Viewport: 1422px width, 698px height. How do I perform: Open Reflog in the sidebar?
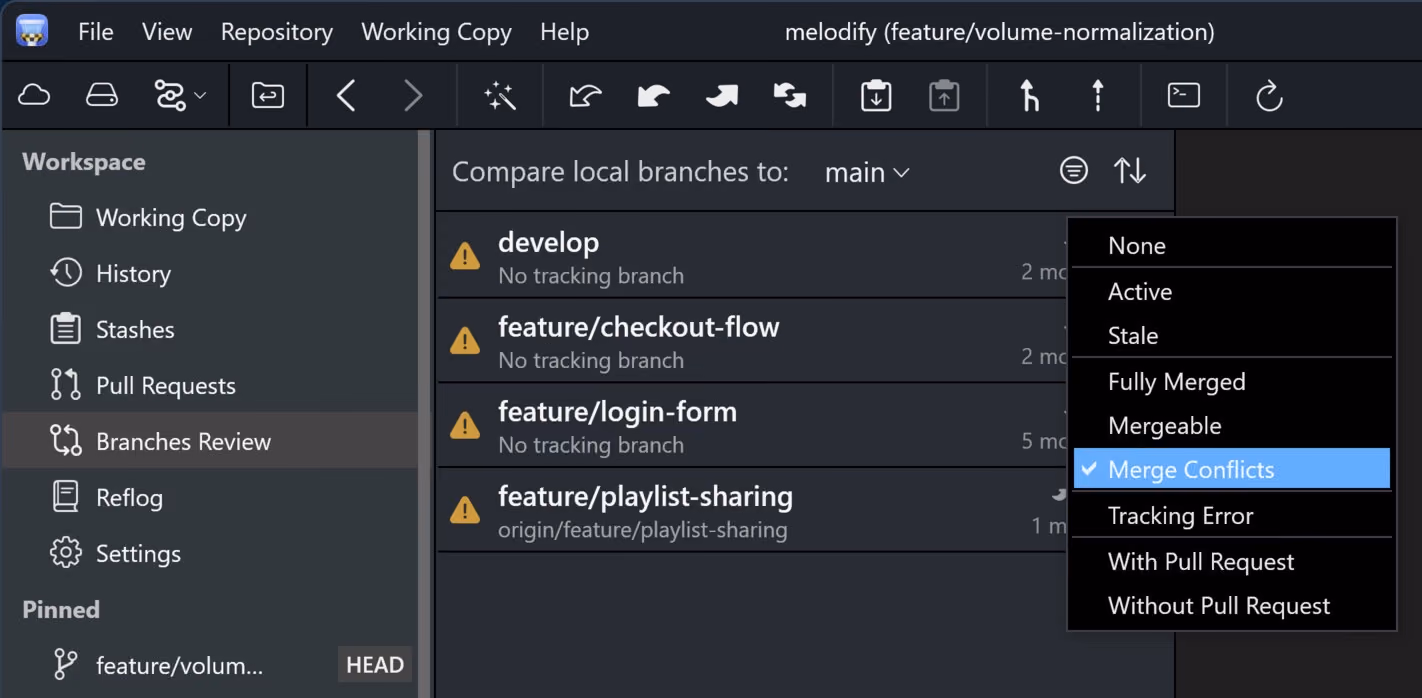pyautogui.click(x=210, y=498)
